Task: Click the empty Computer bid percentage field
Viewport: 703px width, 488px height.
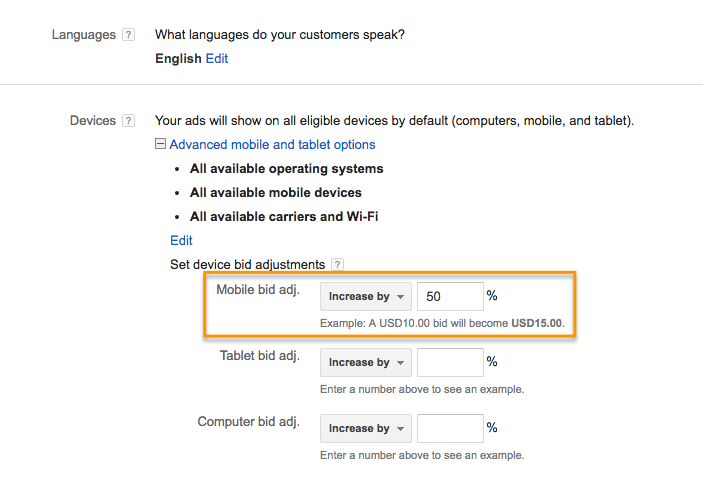Action: [449, 428]
